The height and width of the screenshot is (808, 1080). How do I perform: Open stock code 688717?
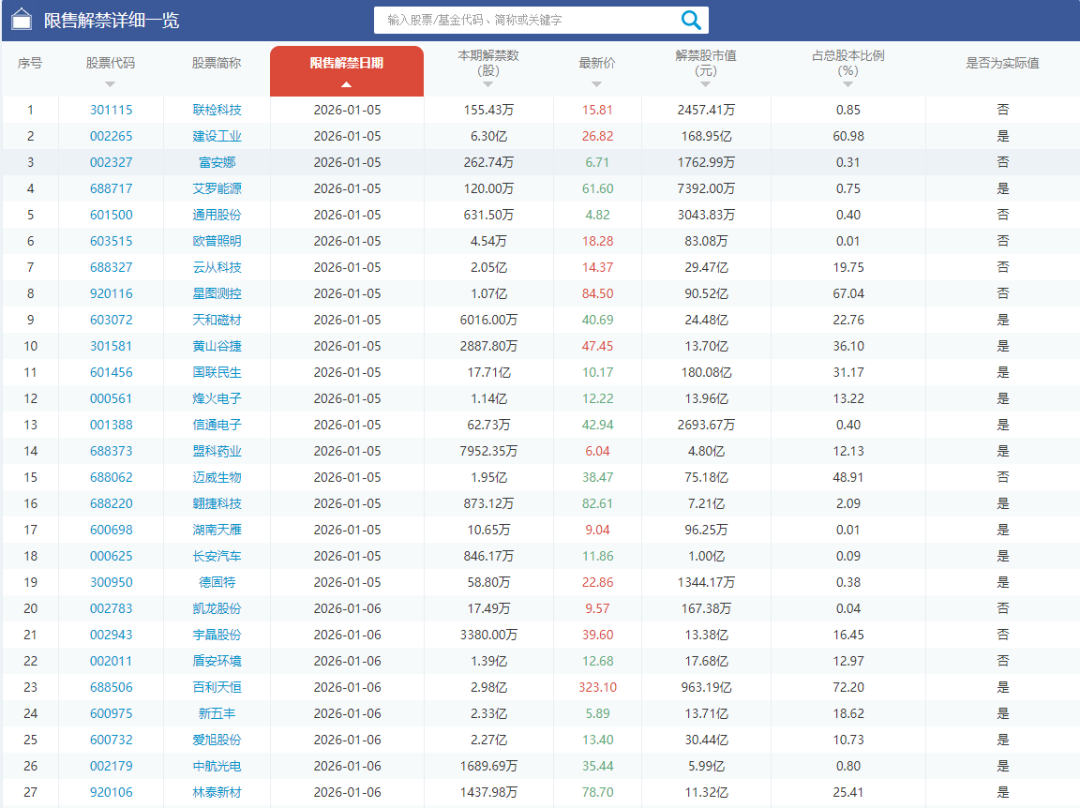[111, 188]
